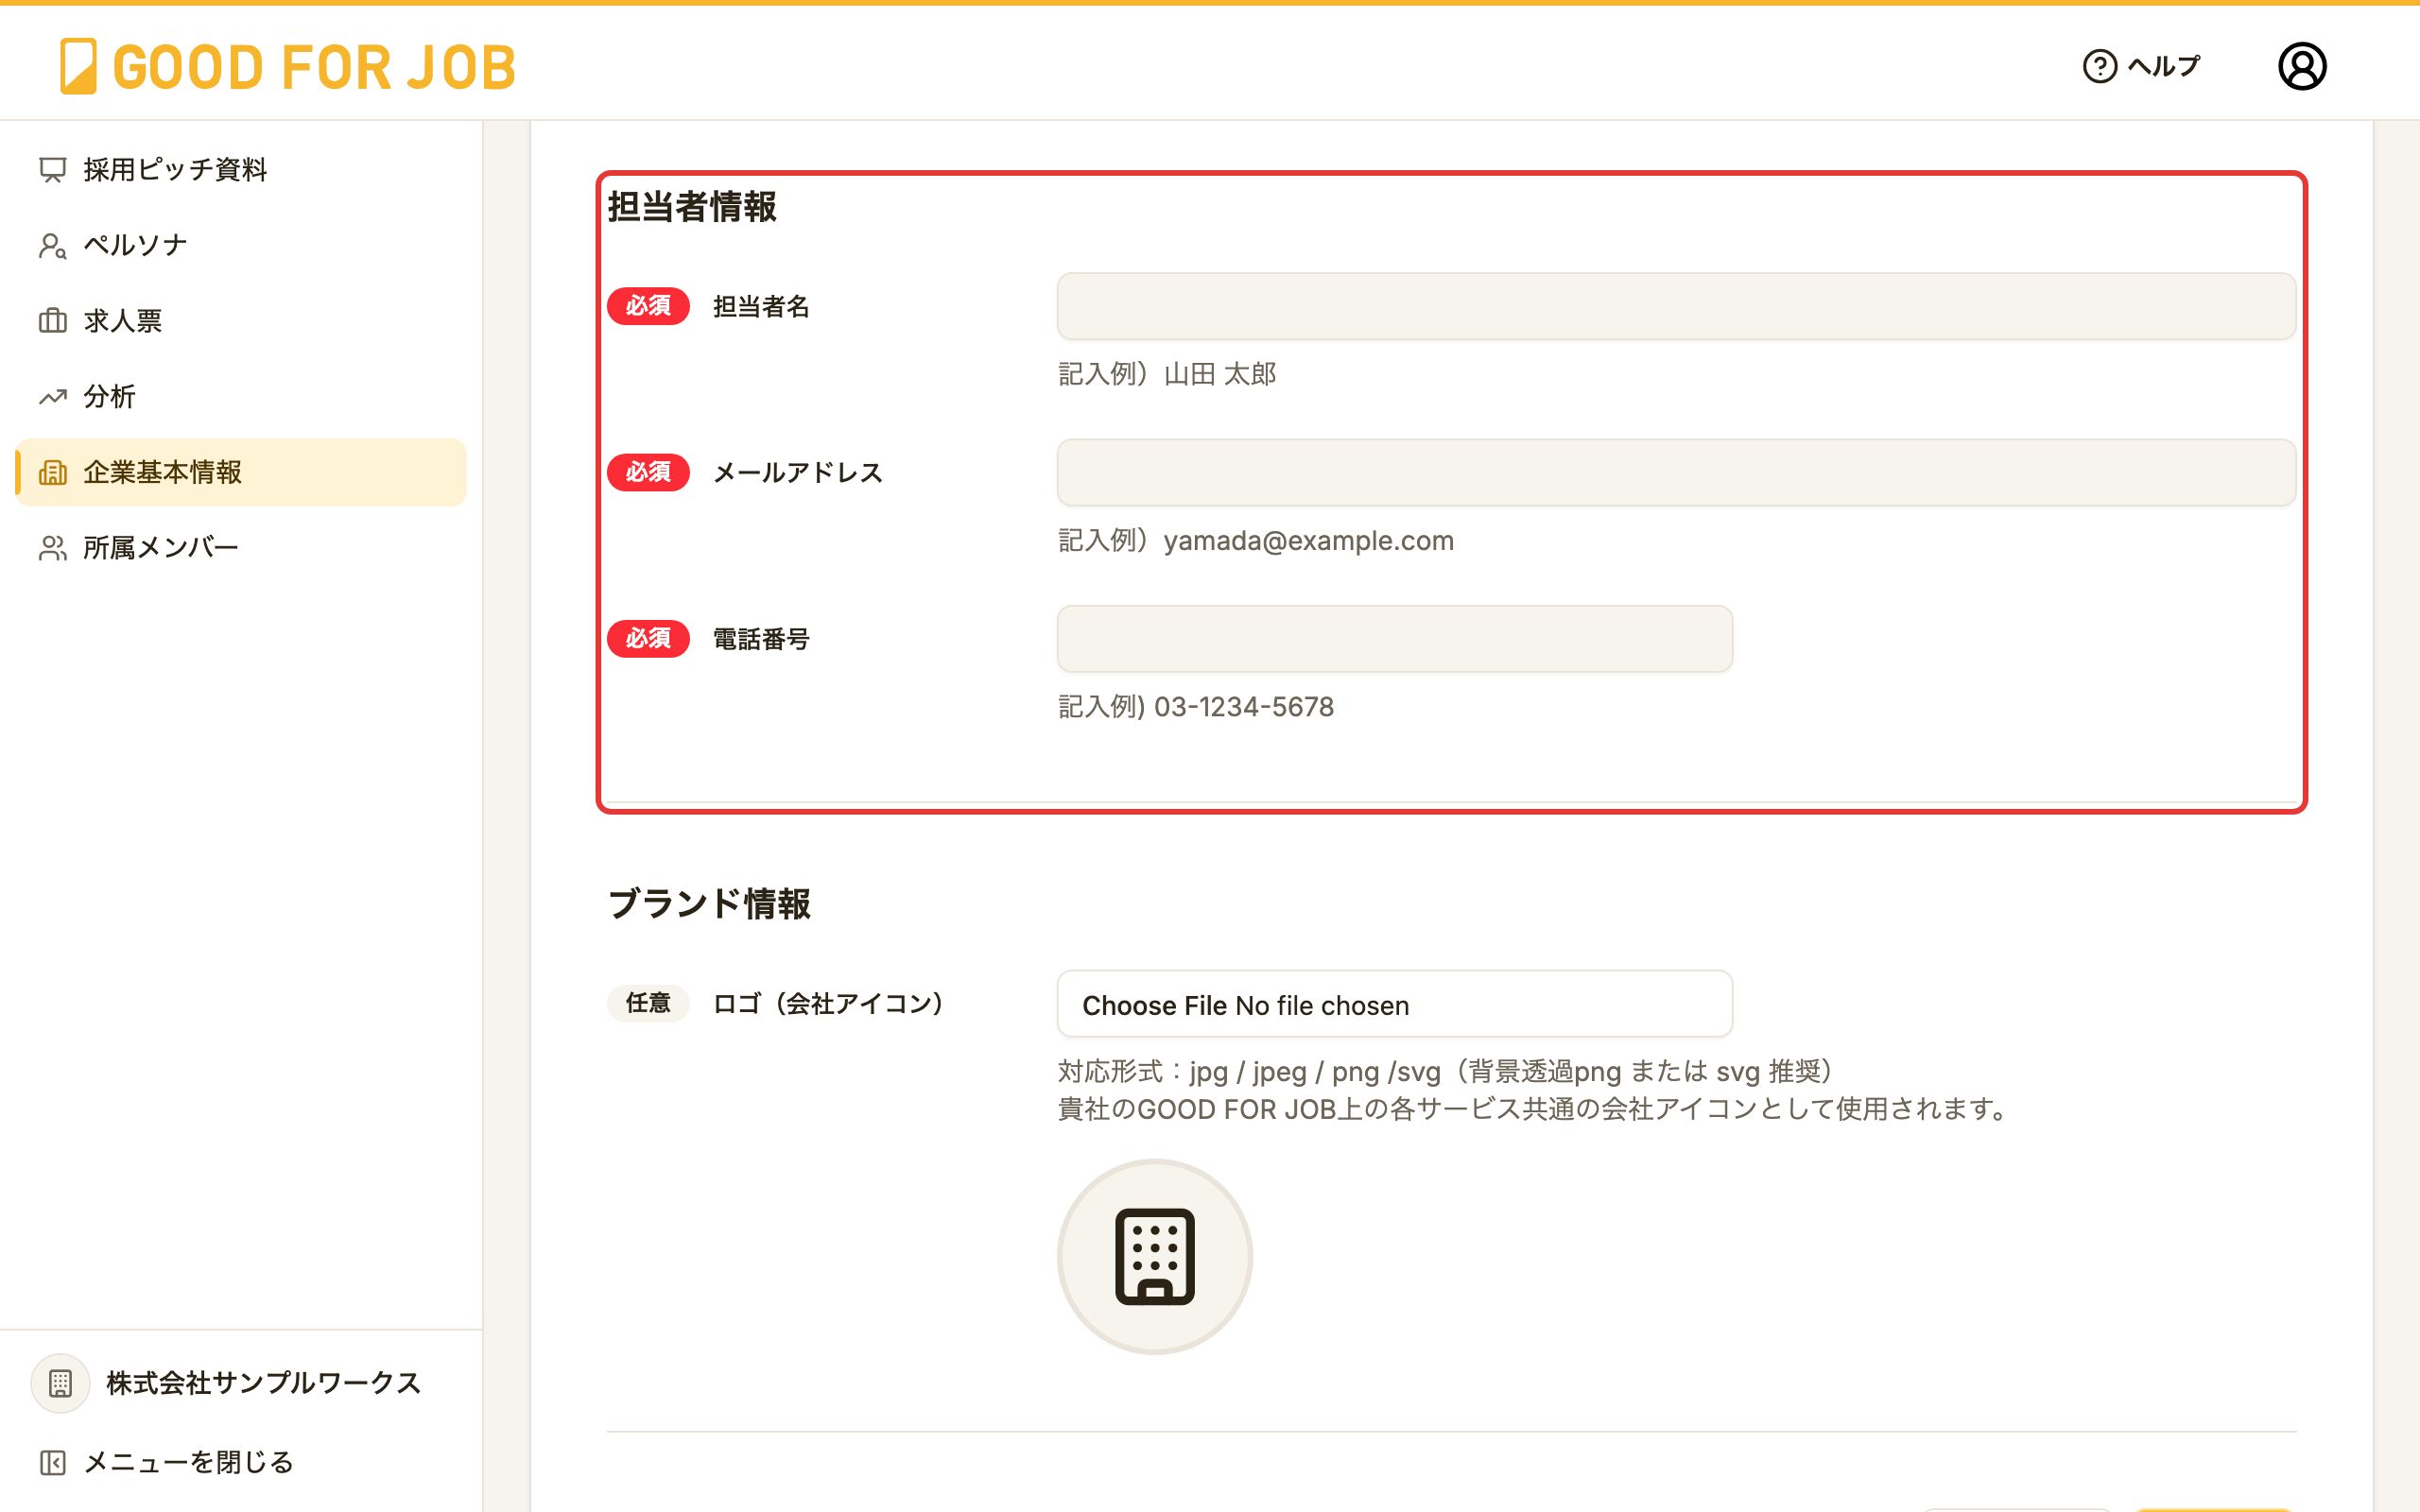Image resolution: width=2420 pixels, height=1512 pixels.
Task: Open the 分析 sidebar item
Action: [241, 397]
